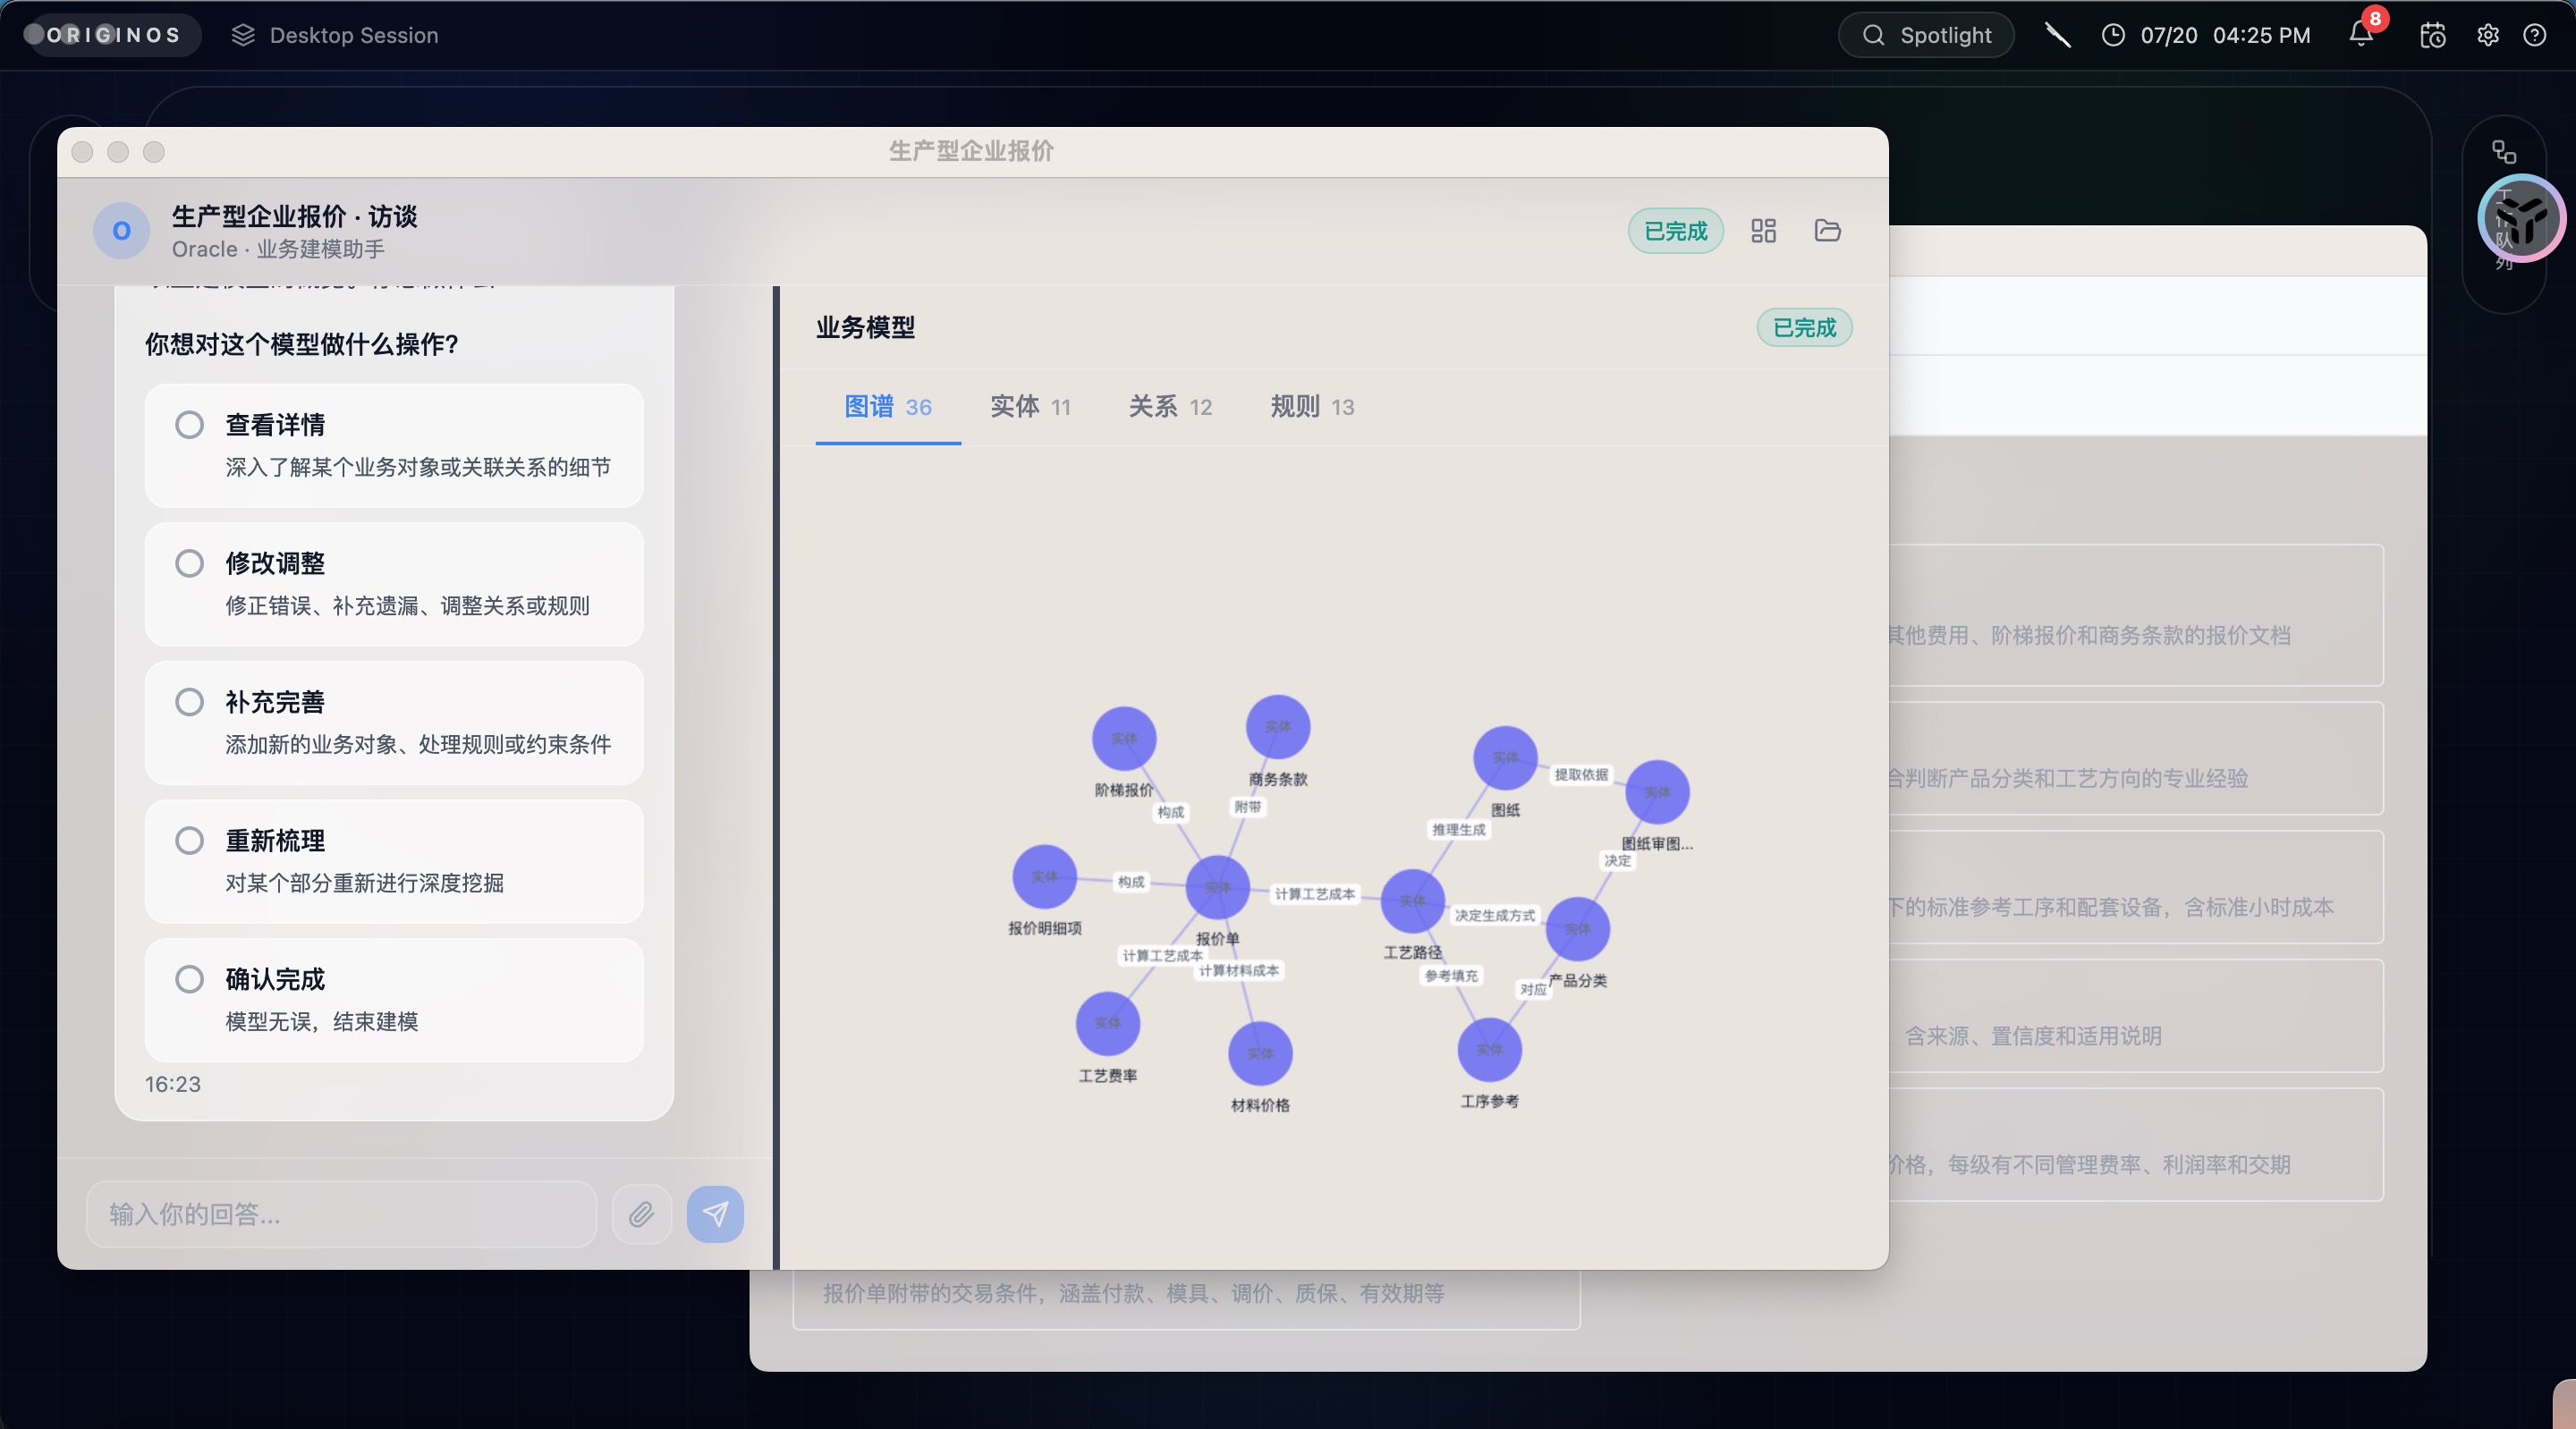2576x1429 pixels.
Task: Open the calendar clock icon in the top bar
Action: click(x=2432, y=35)
